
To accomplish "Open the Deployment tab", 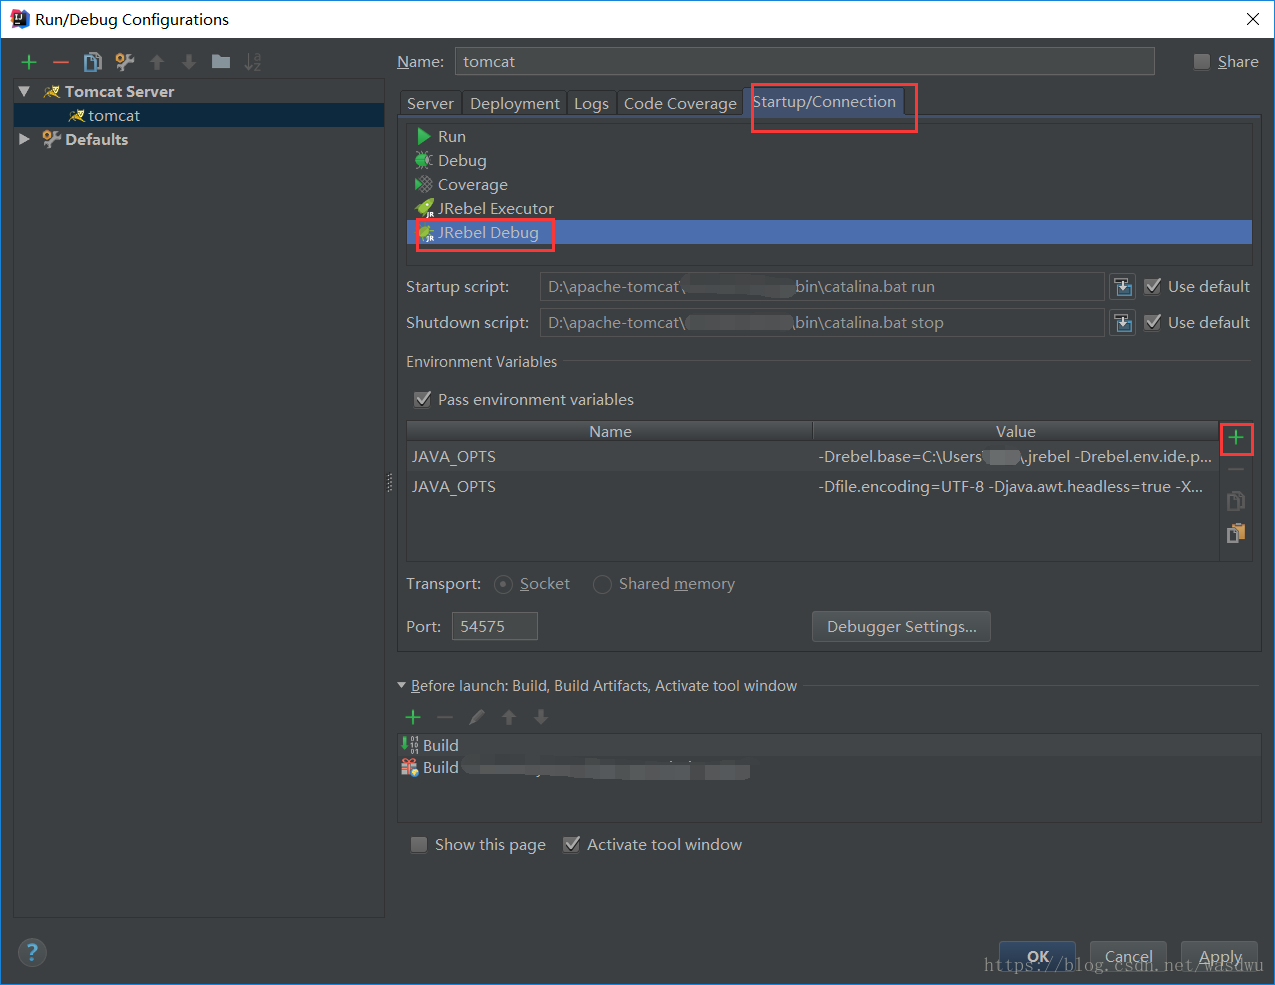I will tap(515, 104).
